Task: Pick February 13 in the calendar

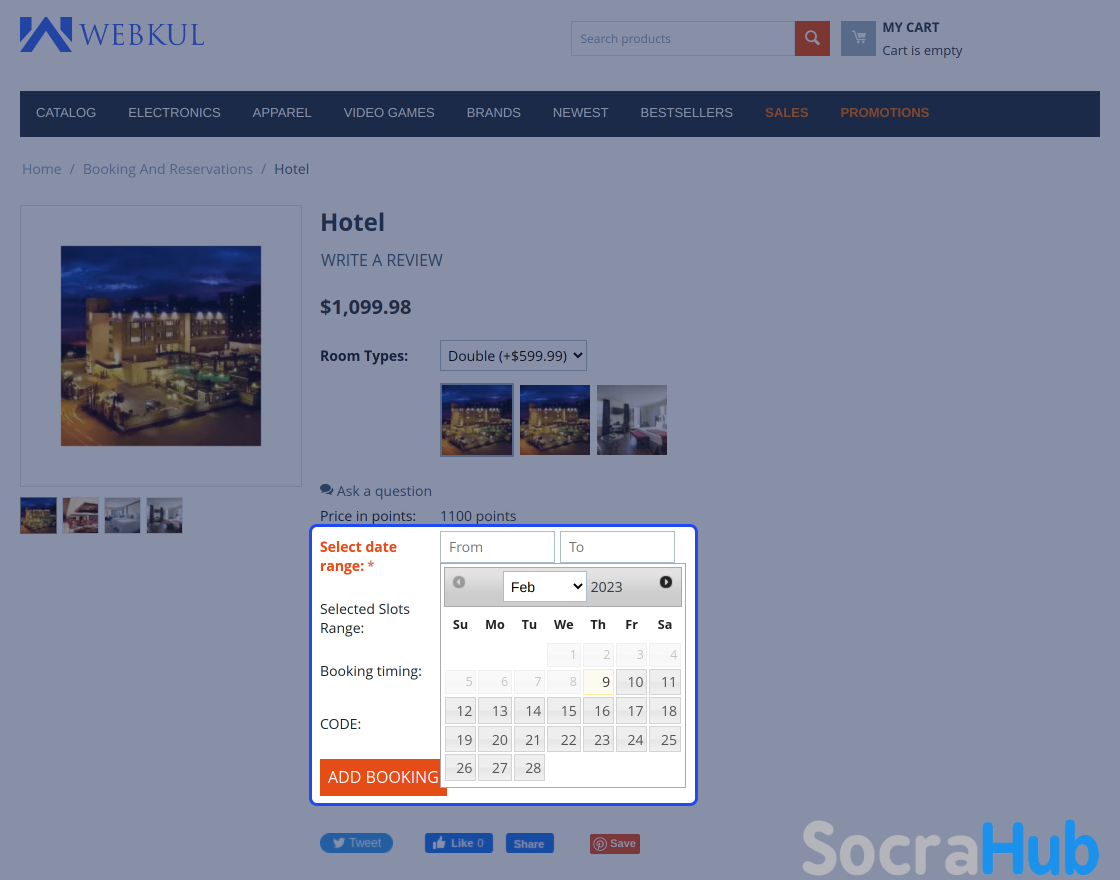Action: pos(495,711)
